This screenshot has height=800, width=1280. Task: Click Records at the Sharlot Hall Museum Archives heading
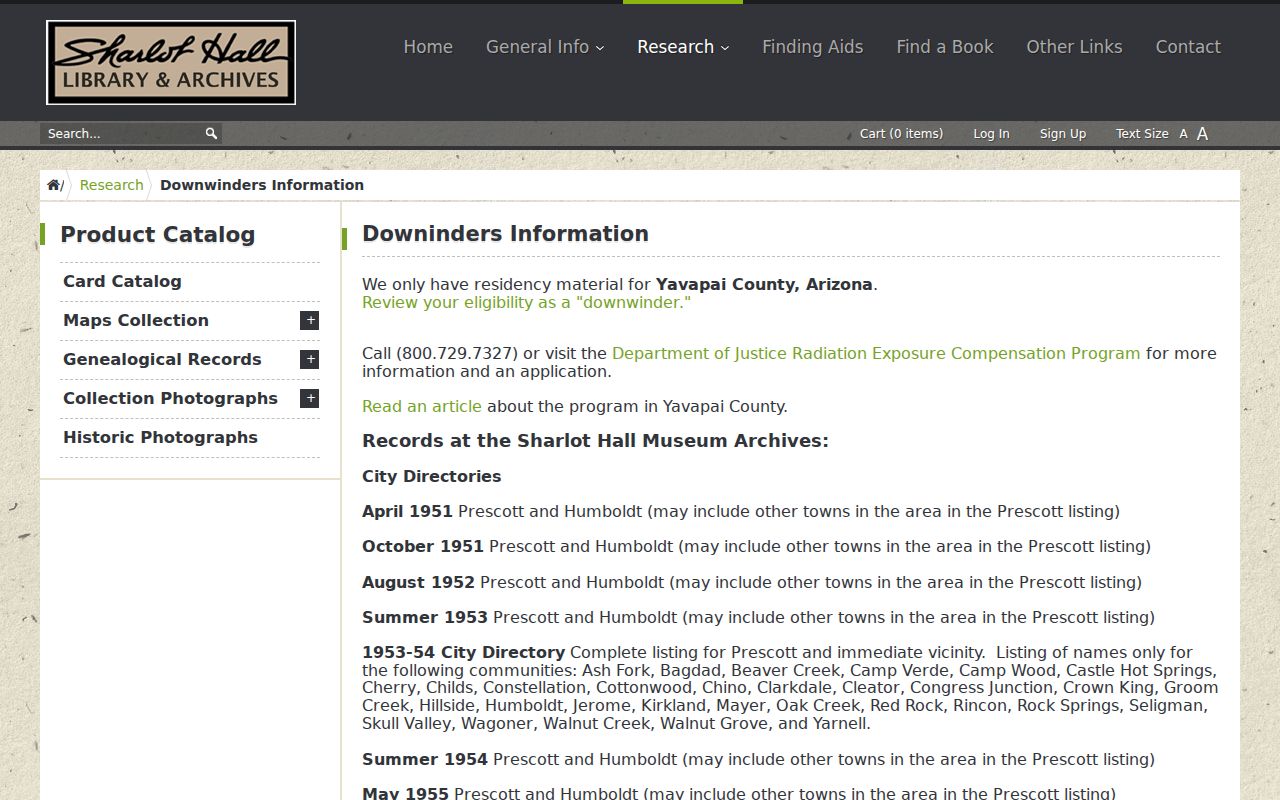click(x=595, y=441)
